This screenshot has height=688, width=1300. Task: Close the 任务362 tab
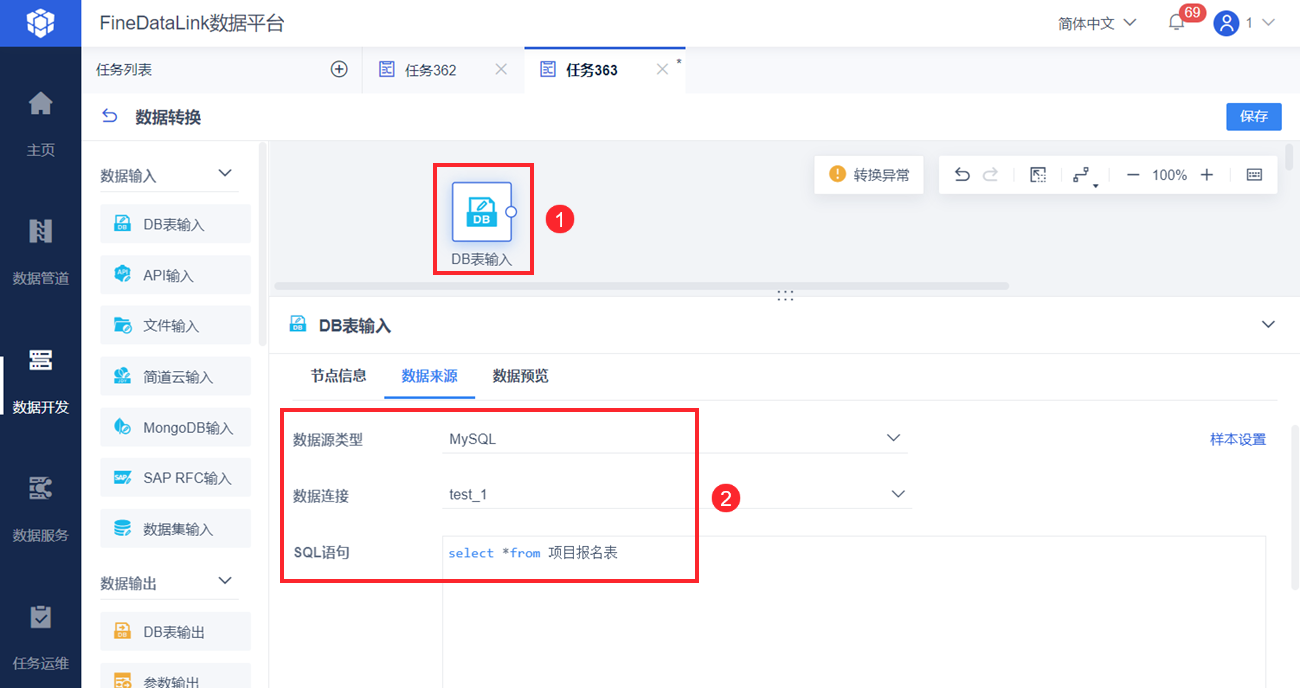click(501, 69)
